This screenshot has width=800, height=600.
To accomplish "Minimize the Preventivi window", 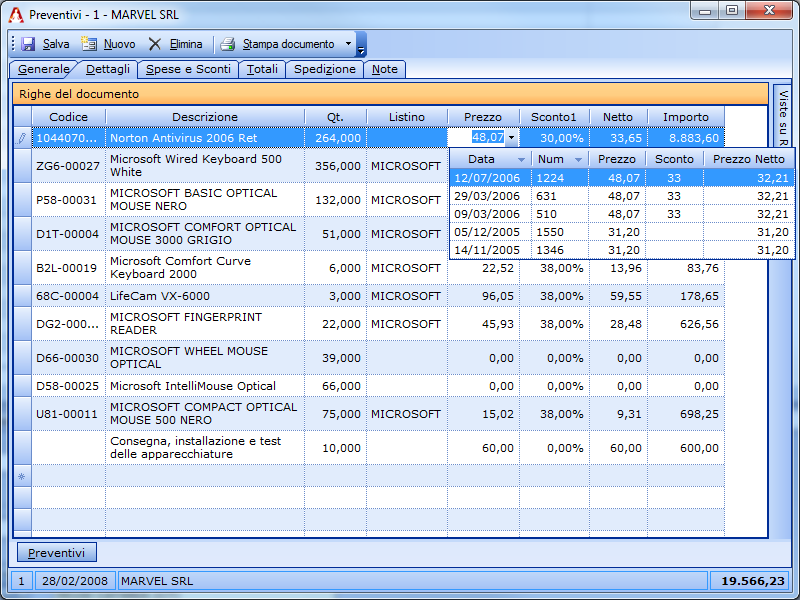I will pos(705,10).
